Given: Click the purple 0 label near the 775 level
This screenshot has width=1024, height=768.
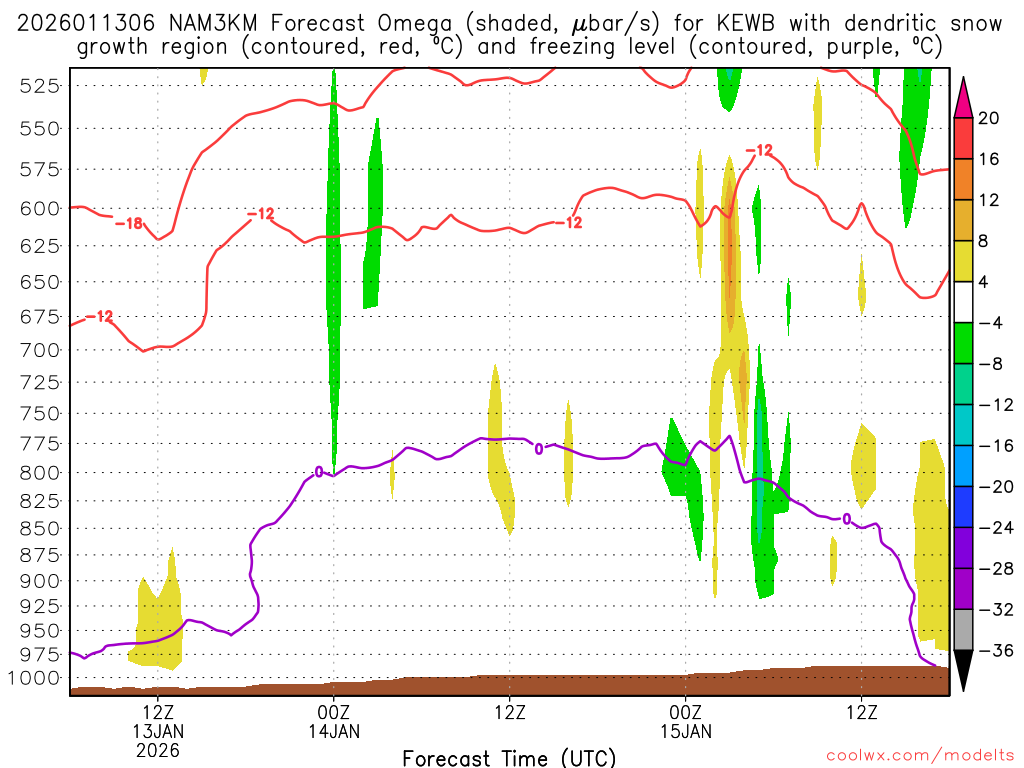Looking at the screenshot, I should (x=539, y=449).
